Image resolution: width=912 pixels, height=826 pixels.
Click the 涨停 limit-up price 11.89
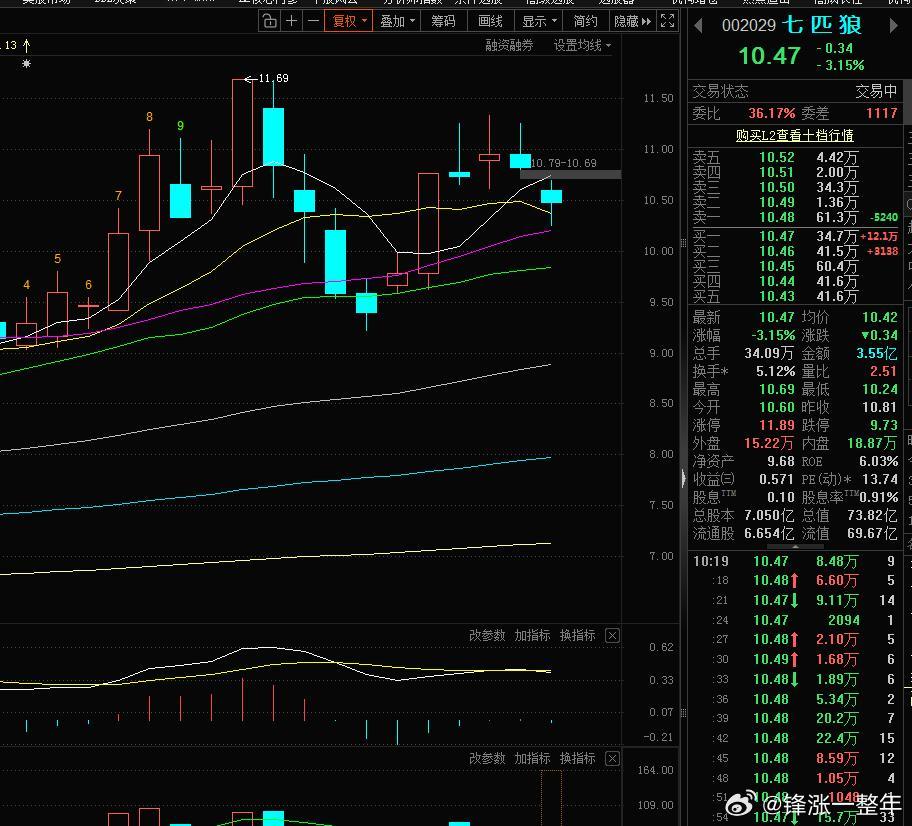pos(776,425)
